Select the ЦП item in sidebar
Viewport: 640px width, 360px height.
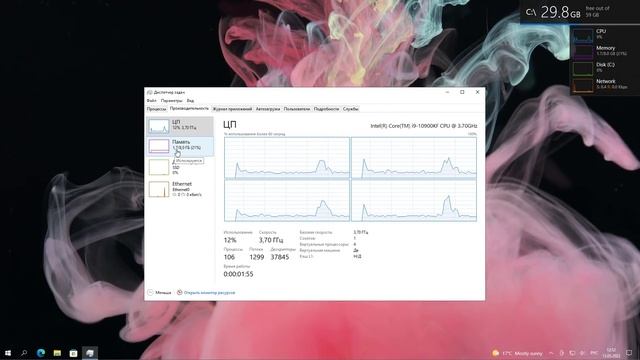(180, 126)
